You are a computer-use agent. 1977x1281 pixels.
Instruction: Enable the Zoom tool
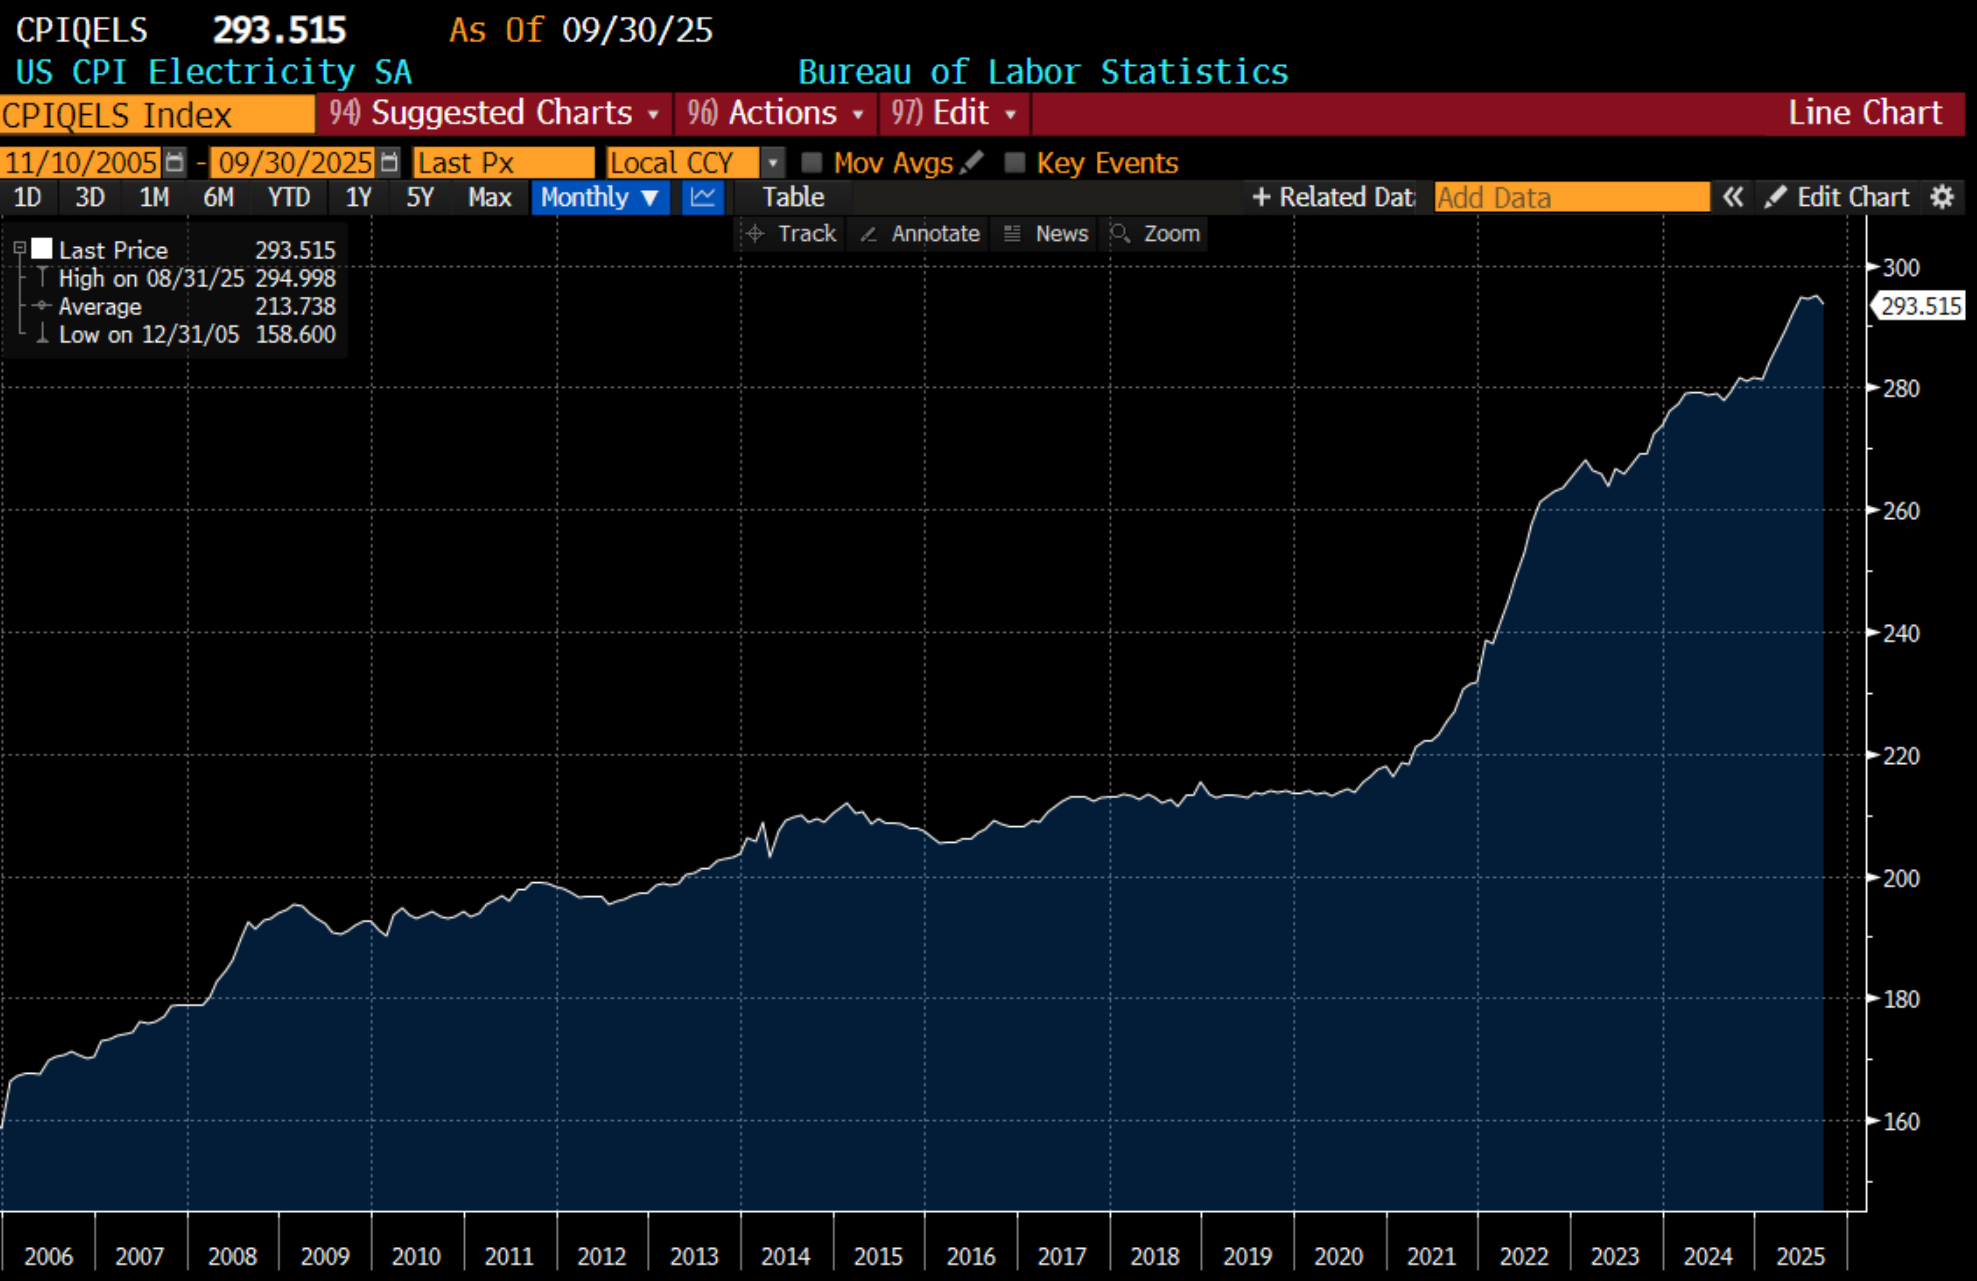click(1156, 233)
